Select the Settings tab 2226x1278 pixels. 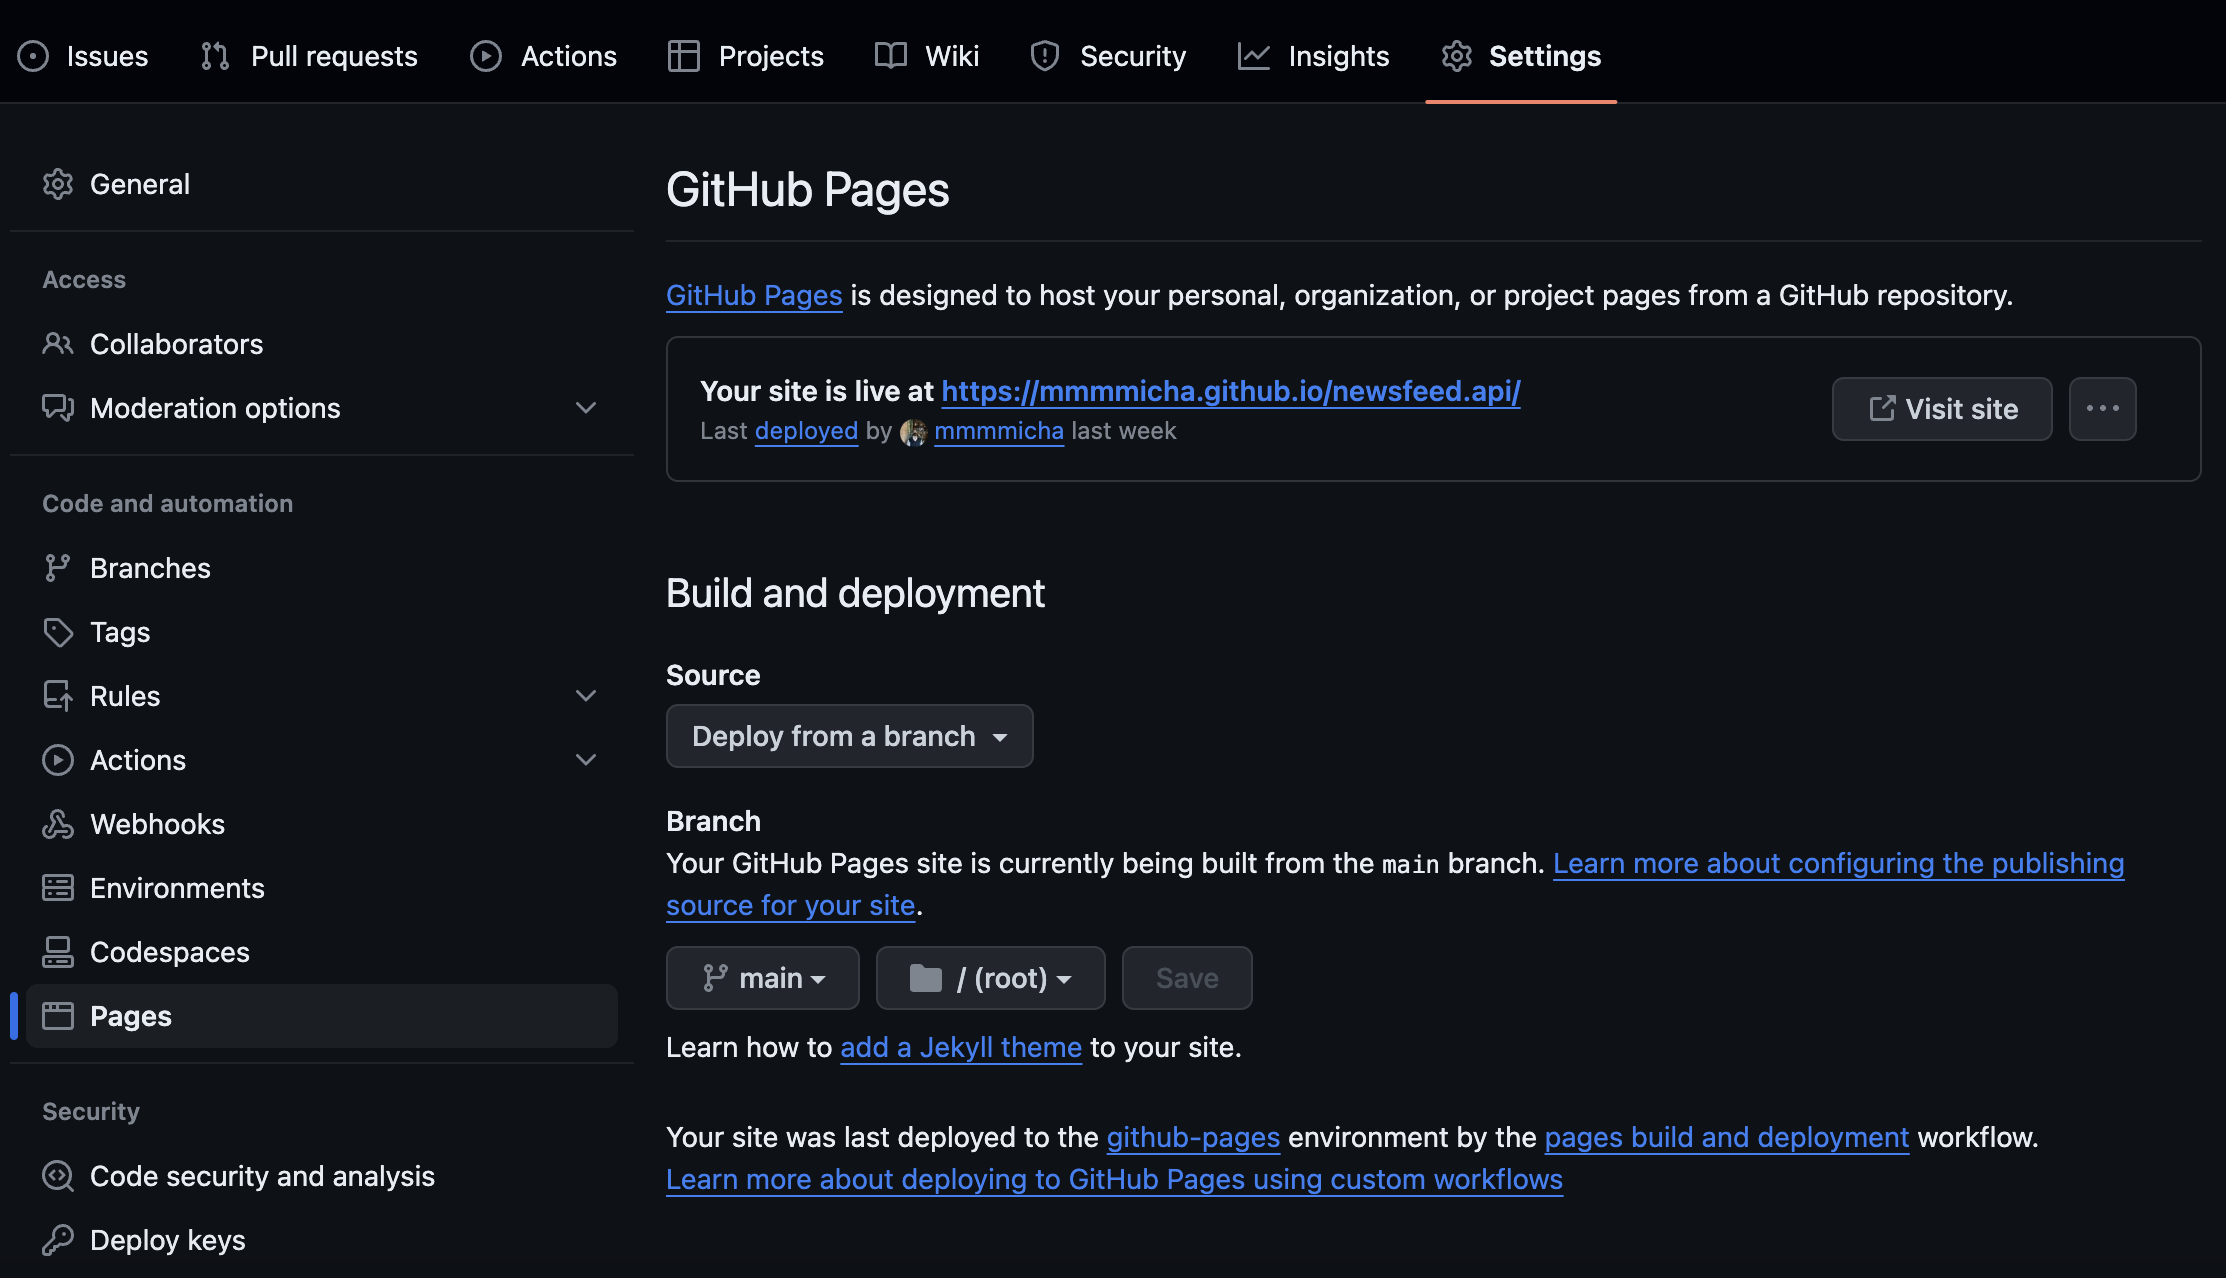[x=1521, y=56]
